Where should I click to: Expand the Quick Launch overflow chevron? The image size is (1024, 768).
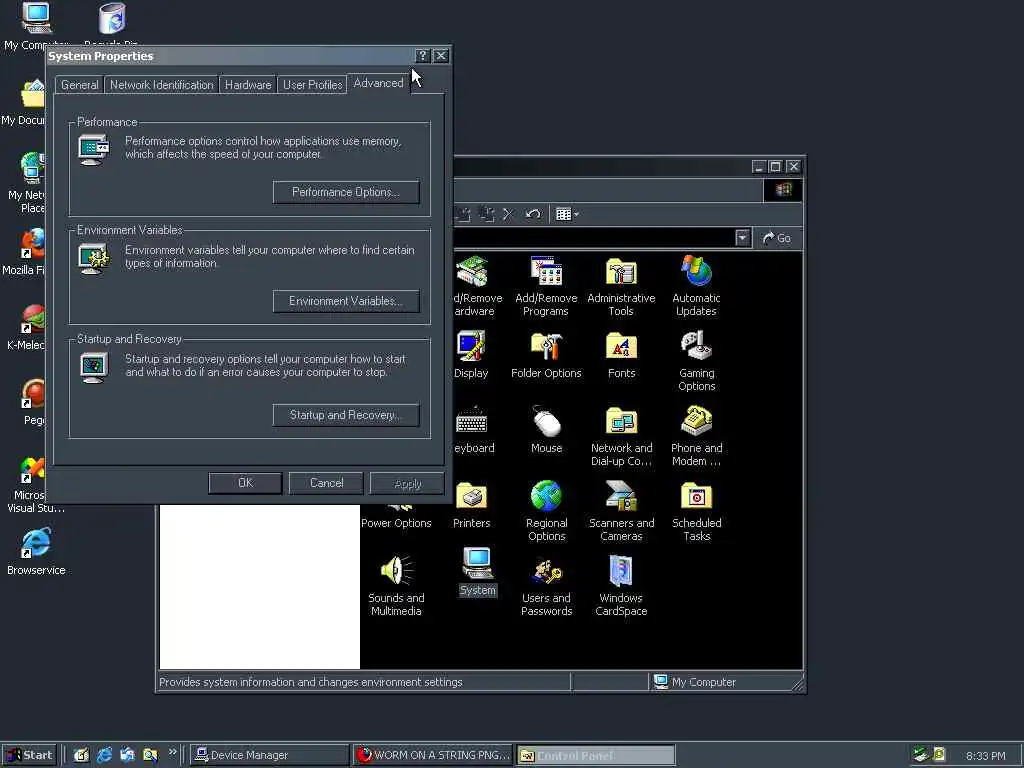pyautogui.click(x=172, y=752)
